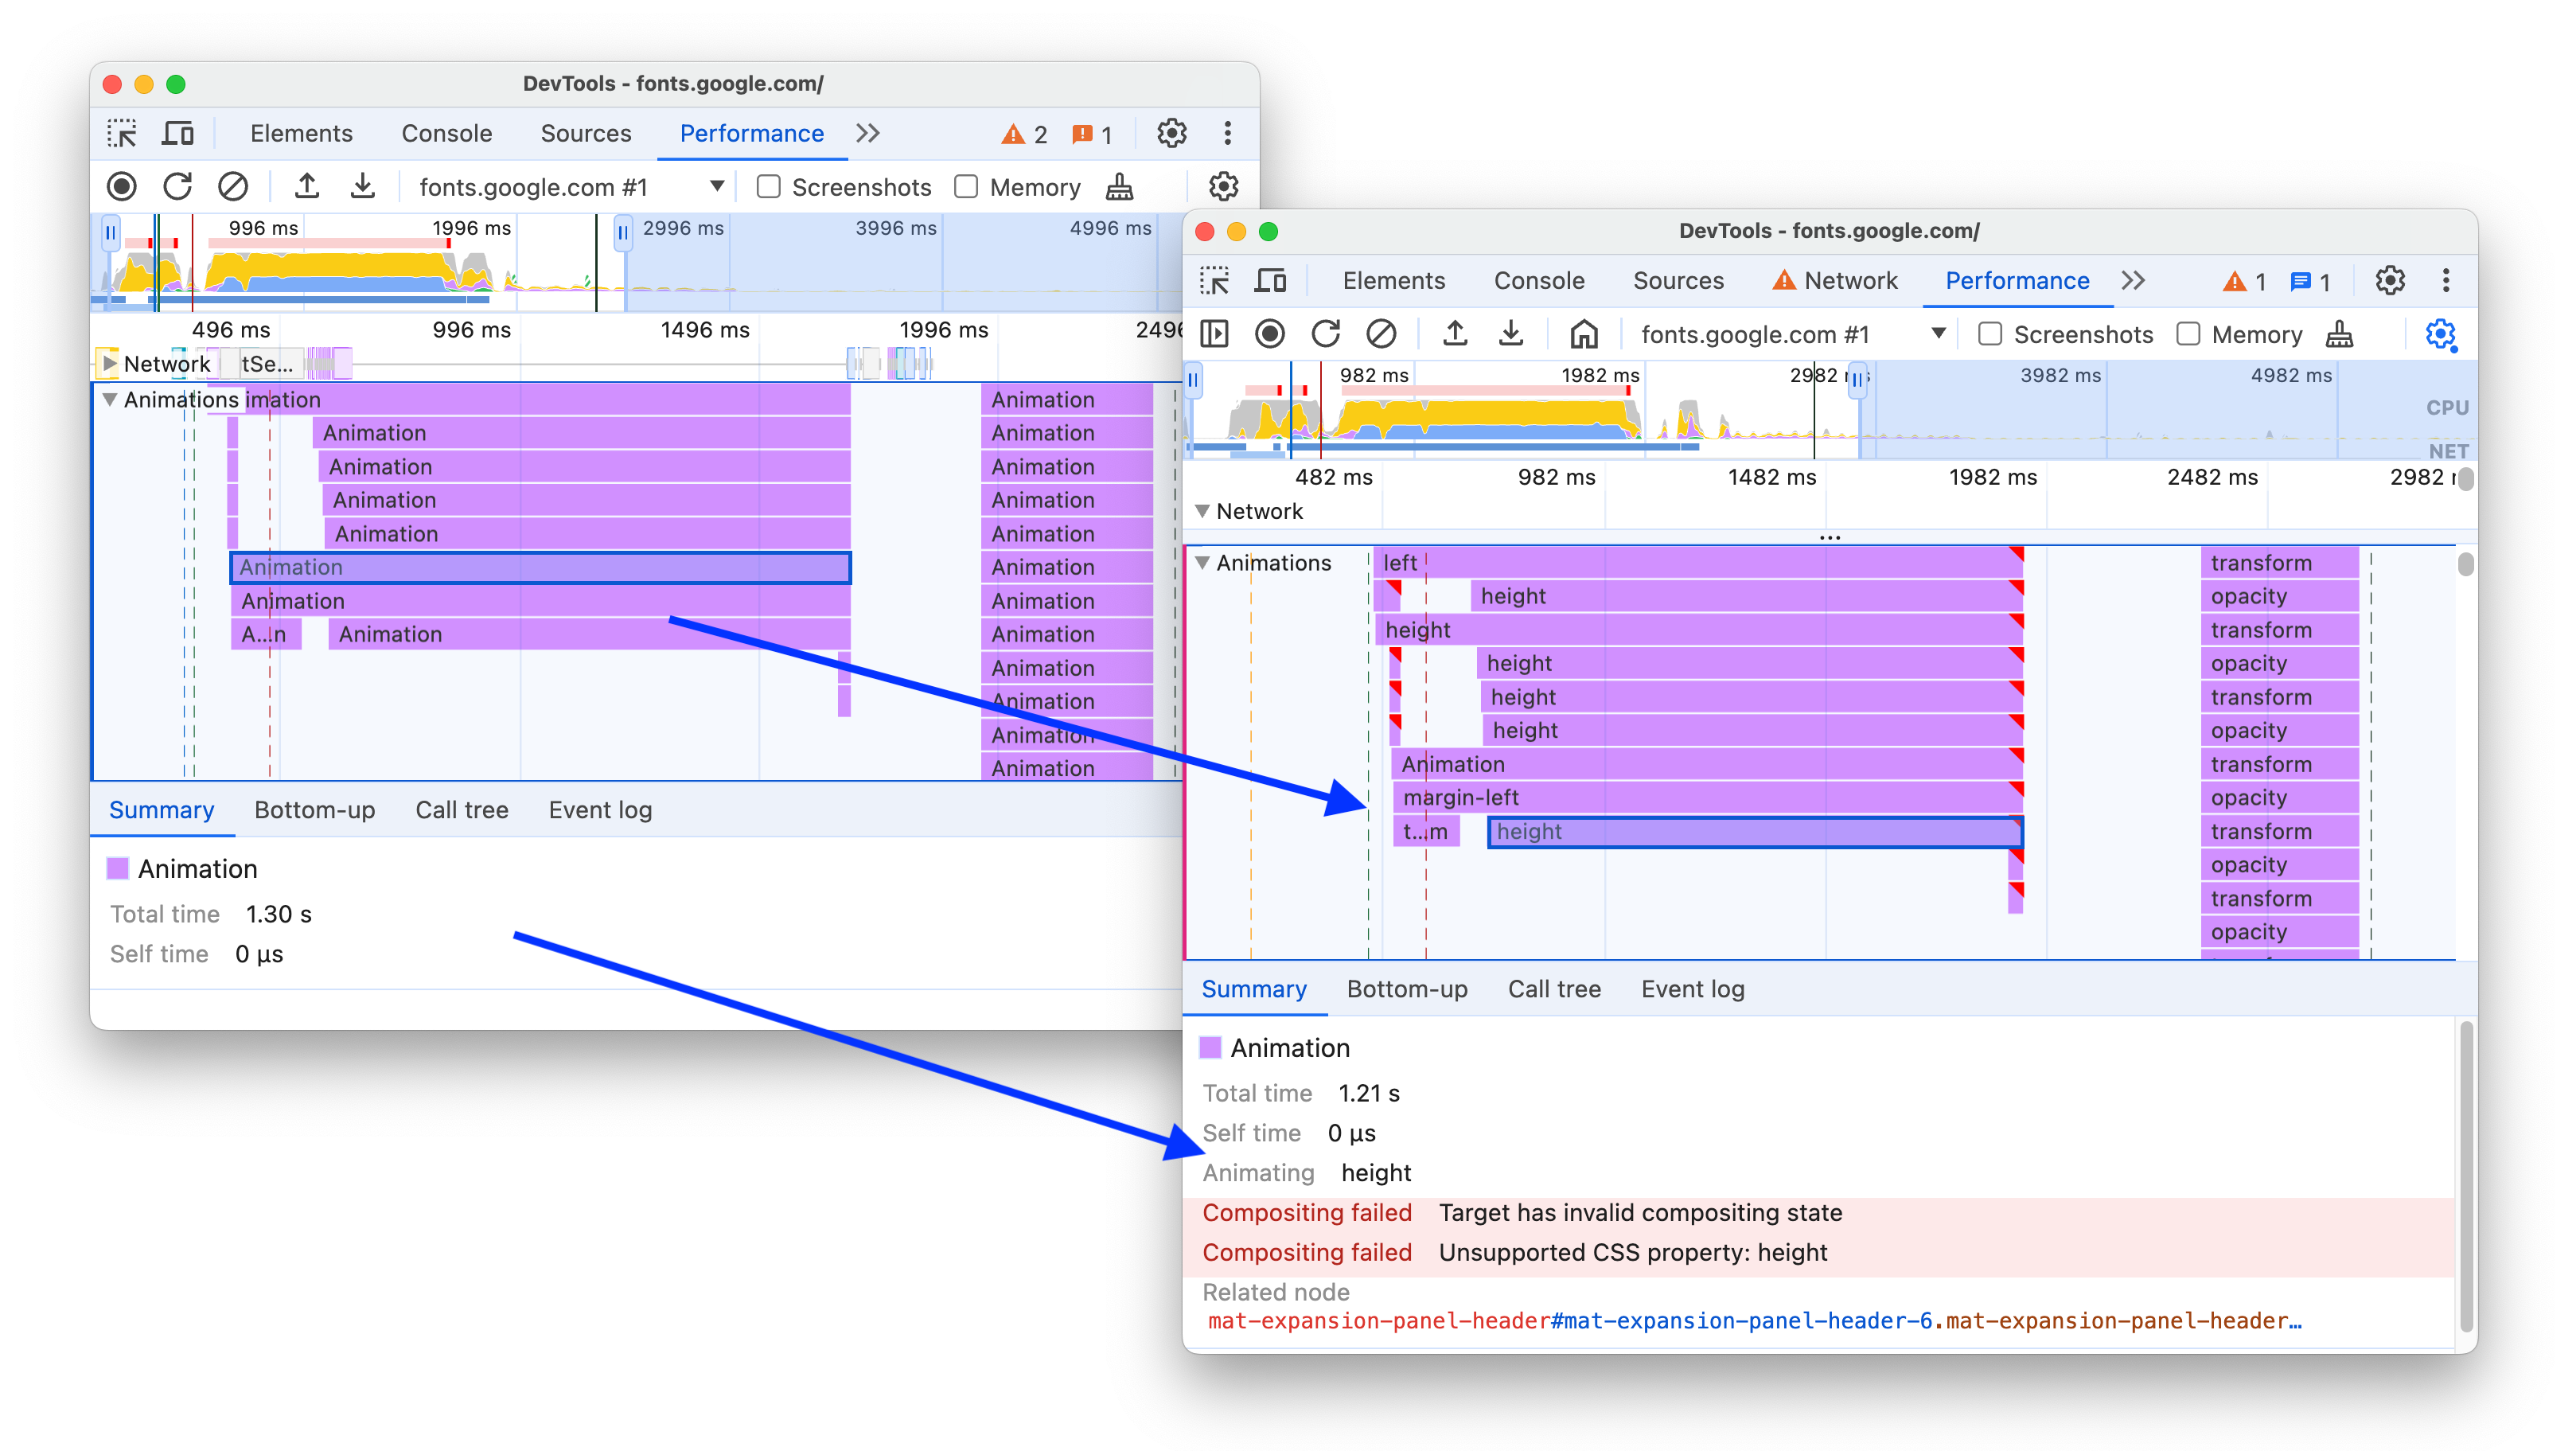Image resolution: width=2576 pixels, height=1451 pixels.
Task: Click the Event log button in summary area
Action: click(x=1689, y=989)
